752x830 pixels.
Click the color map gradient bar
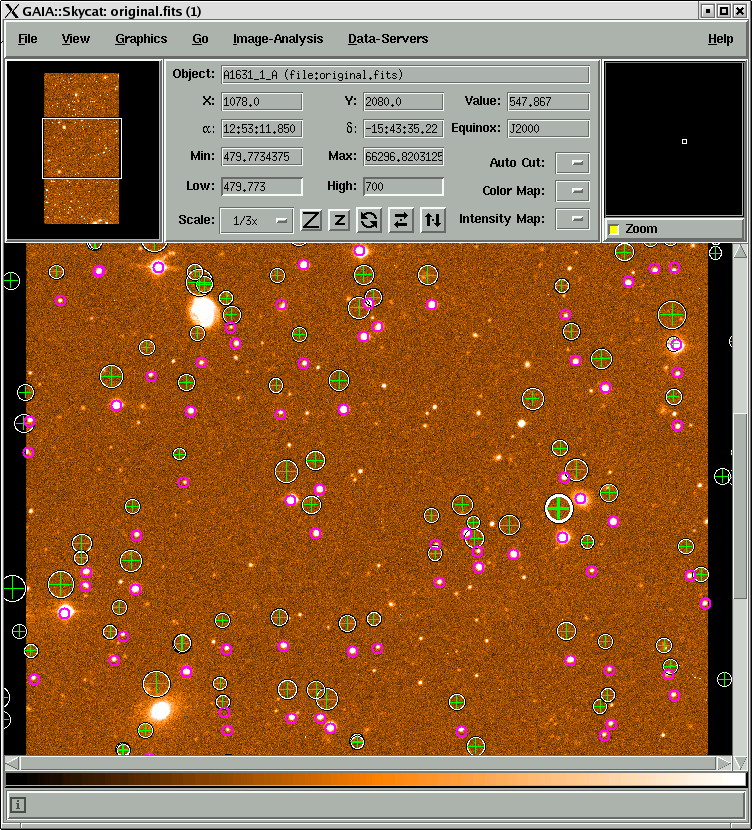click(x=375, y=779)
